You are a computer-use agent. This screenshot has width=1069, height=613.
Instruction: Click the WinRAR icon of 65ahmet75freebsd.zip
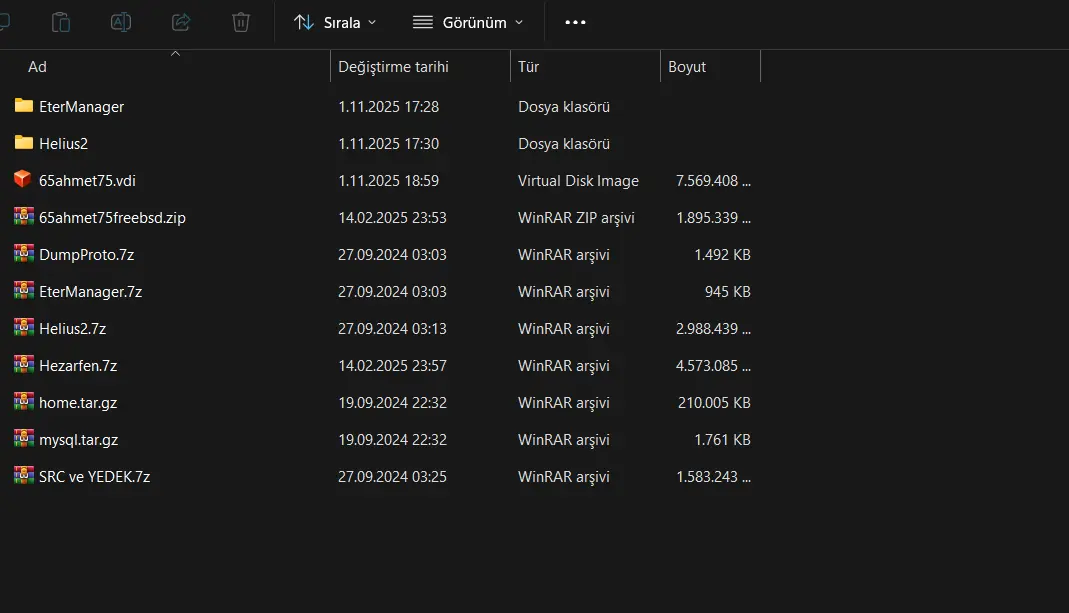tap(24, 217)
